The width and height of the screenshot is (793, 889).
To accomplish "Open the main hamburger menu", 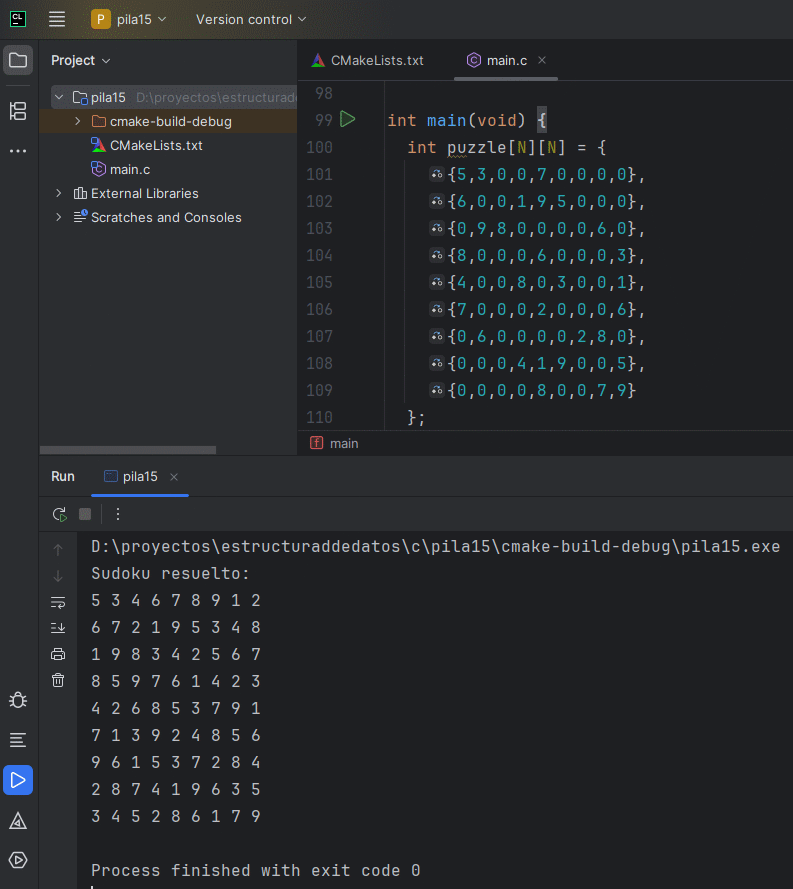I will point(57,19).
